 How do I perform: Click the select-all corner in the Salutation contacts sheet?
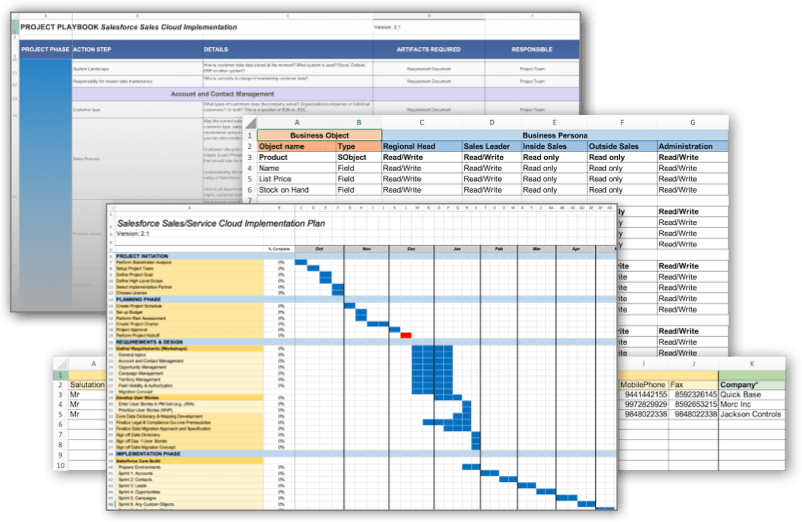[61, 364]
